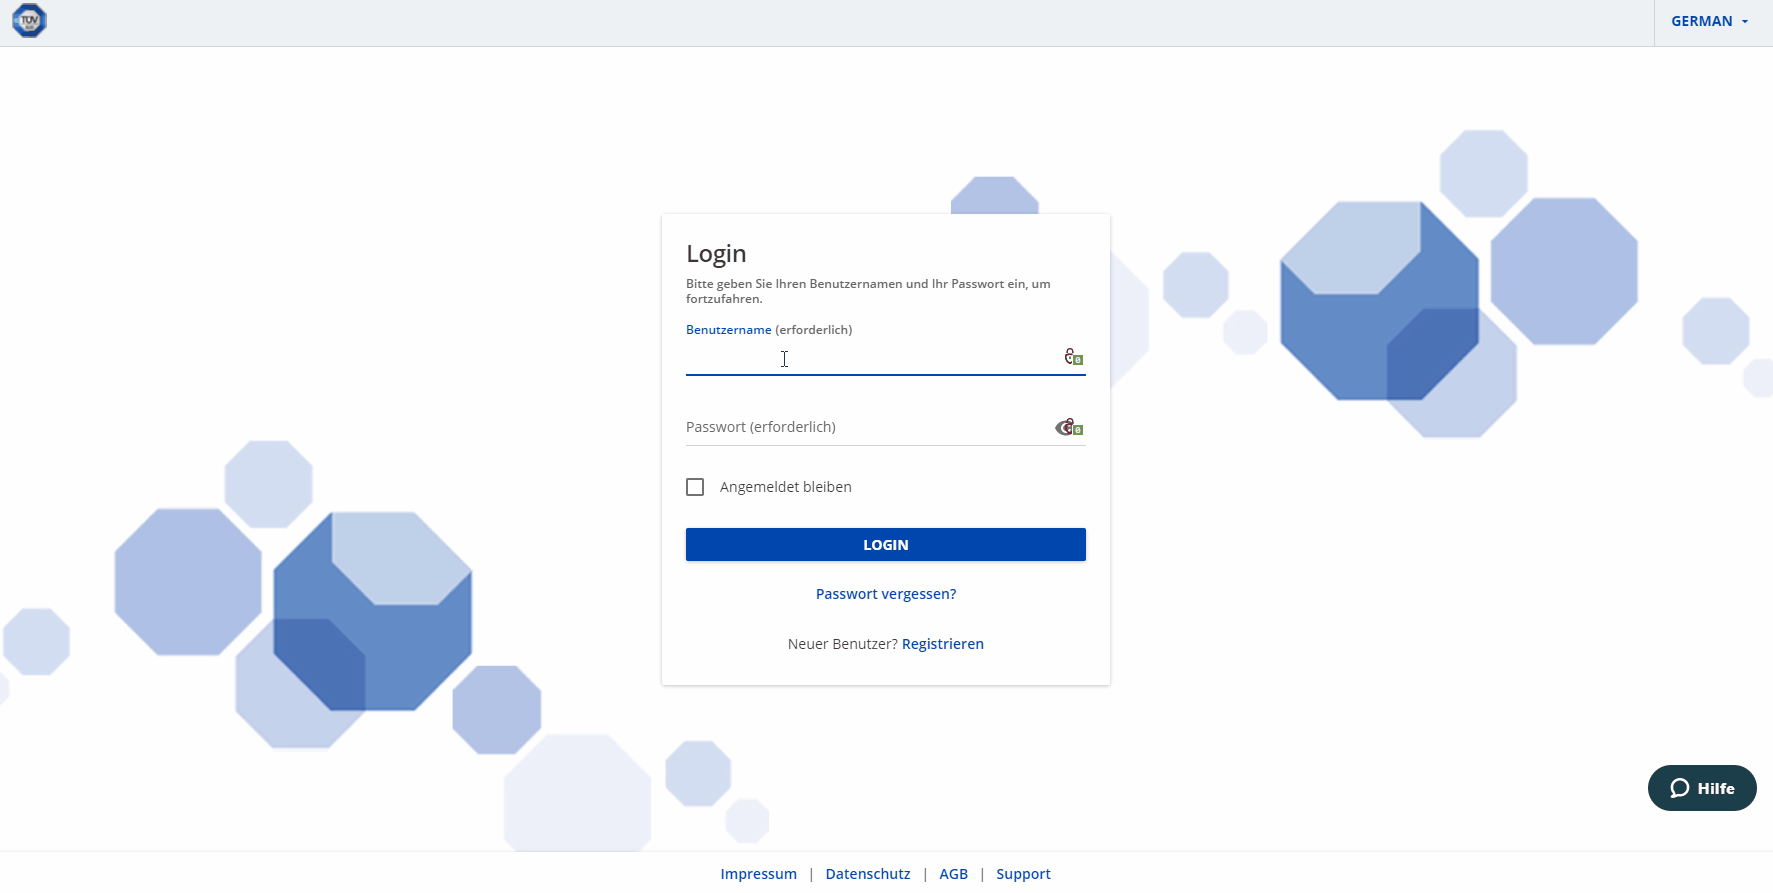1773x893 pixels.
Task: Visit the Support footer link
Action: coord(1023,874)
